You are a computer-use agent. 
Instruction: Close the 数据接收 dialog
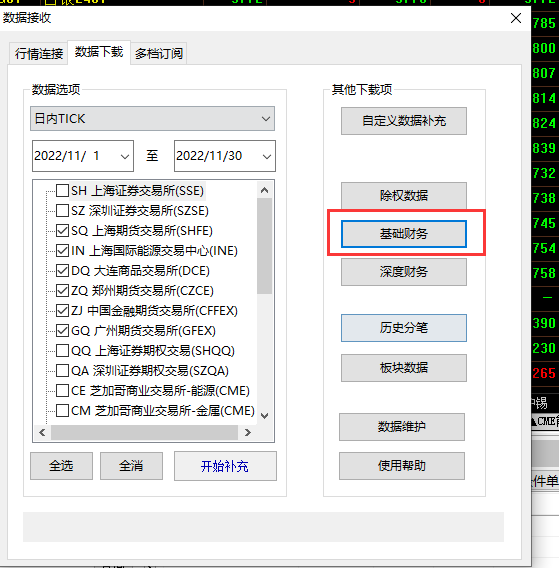(516, 18)
